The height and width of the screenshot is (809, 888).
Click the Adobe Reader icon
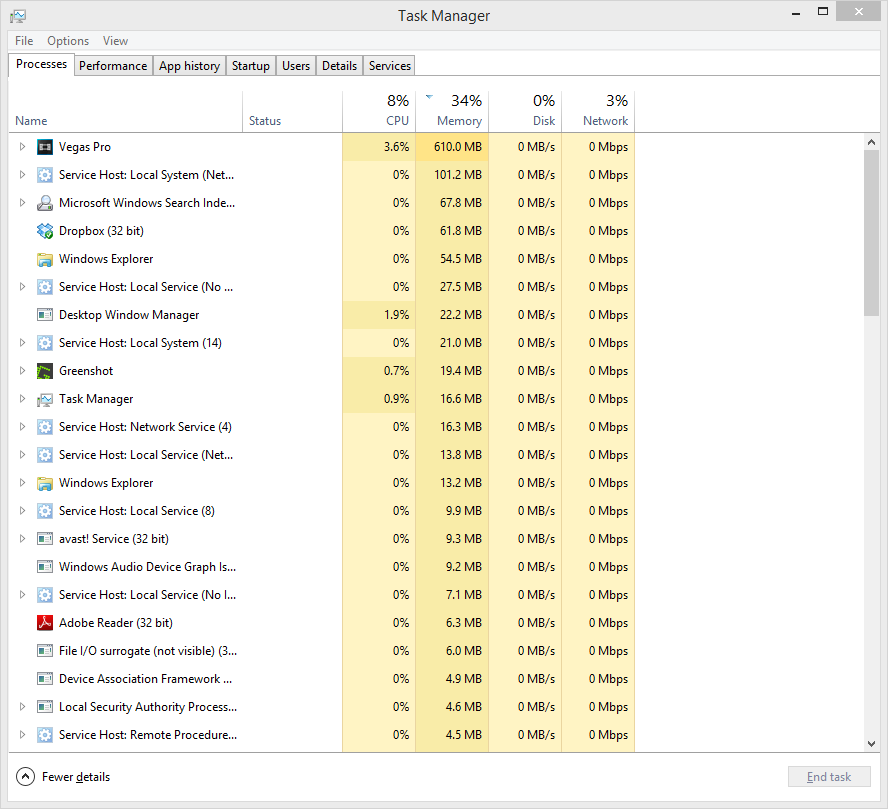coord(45,623)
